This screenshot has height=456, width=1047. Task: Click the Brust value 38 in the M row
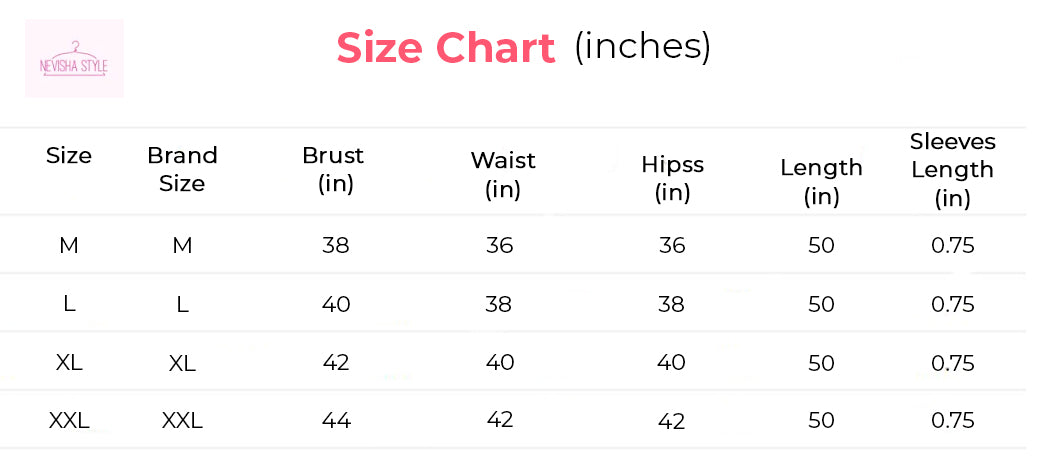tap(336, 245)
